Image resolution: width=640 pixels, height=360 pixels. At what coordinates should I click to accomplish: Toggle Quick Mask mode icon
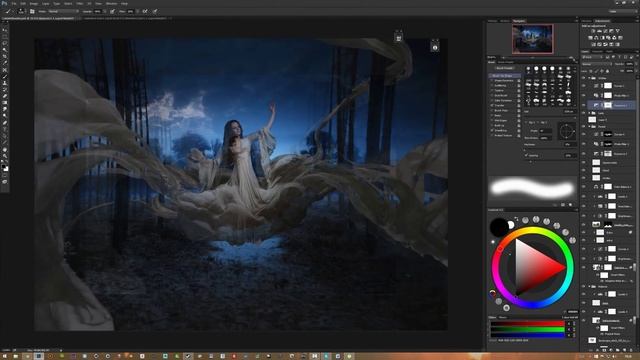pos(5,176)
